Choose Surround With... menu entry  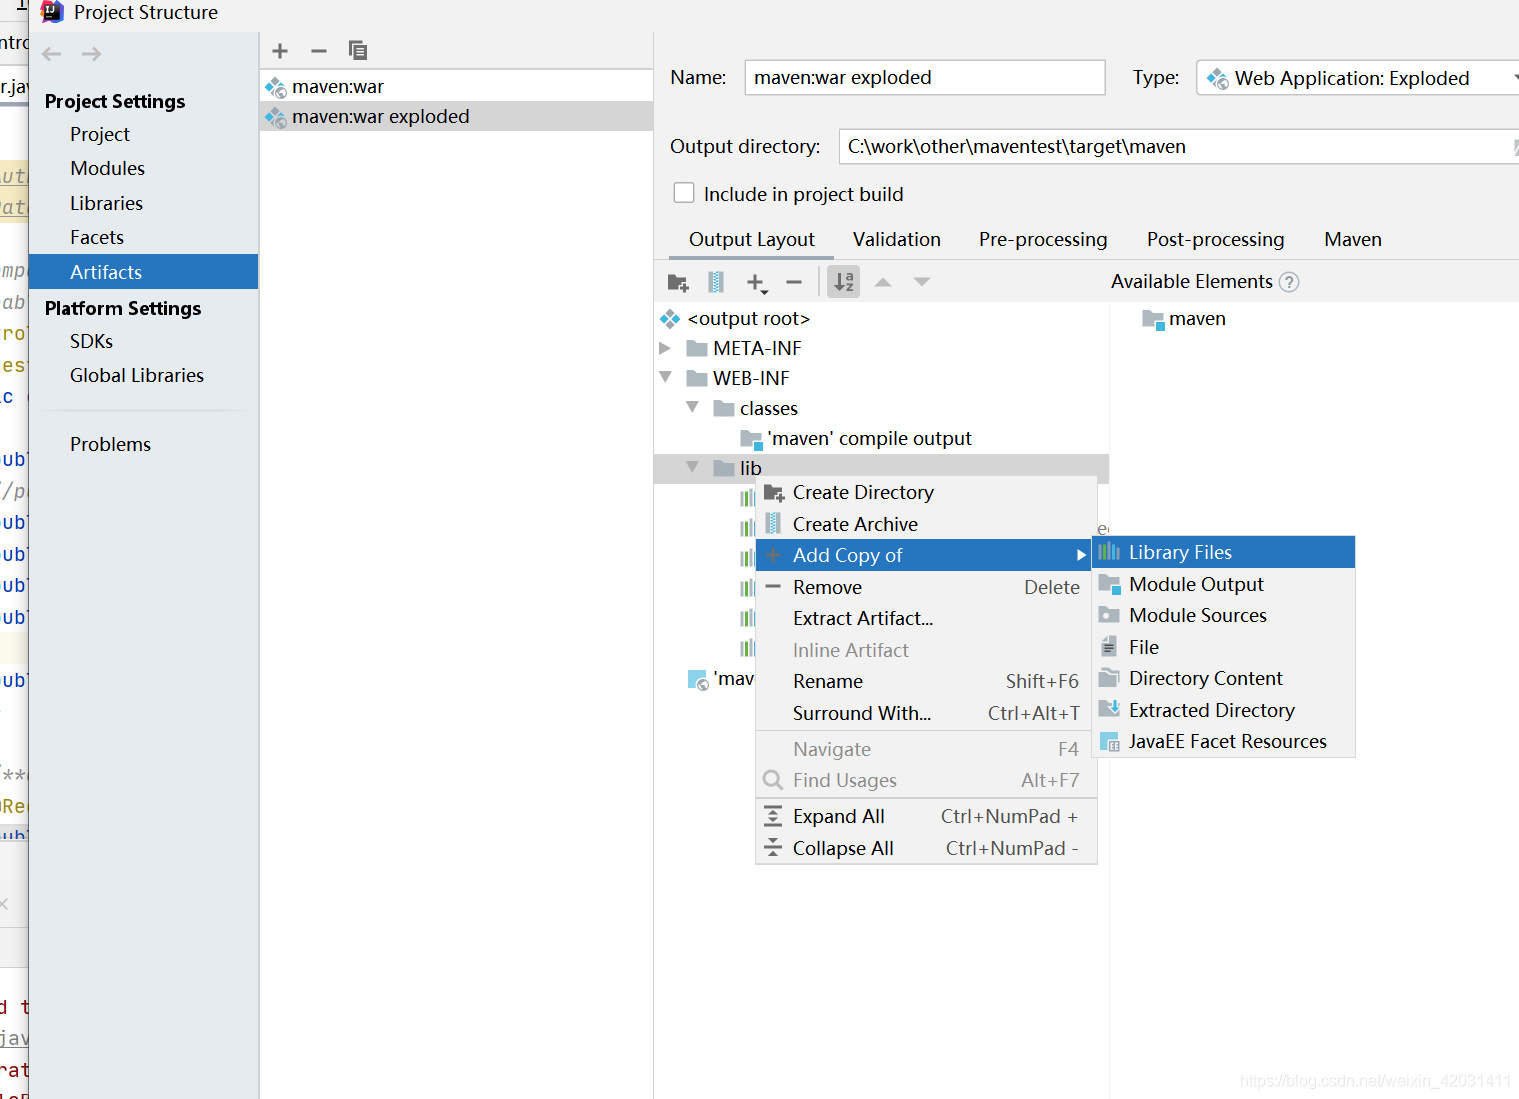click(x=926, y=713)
